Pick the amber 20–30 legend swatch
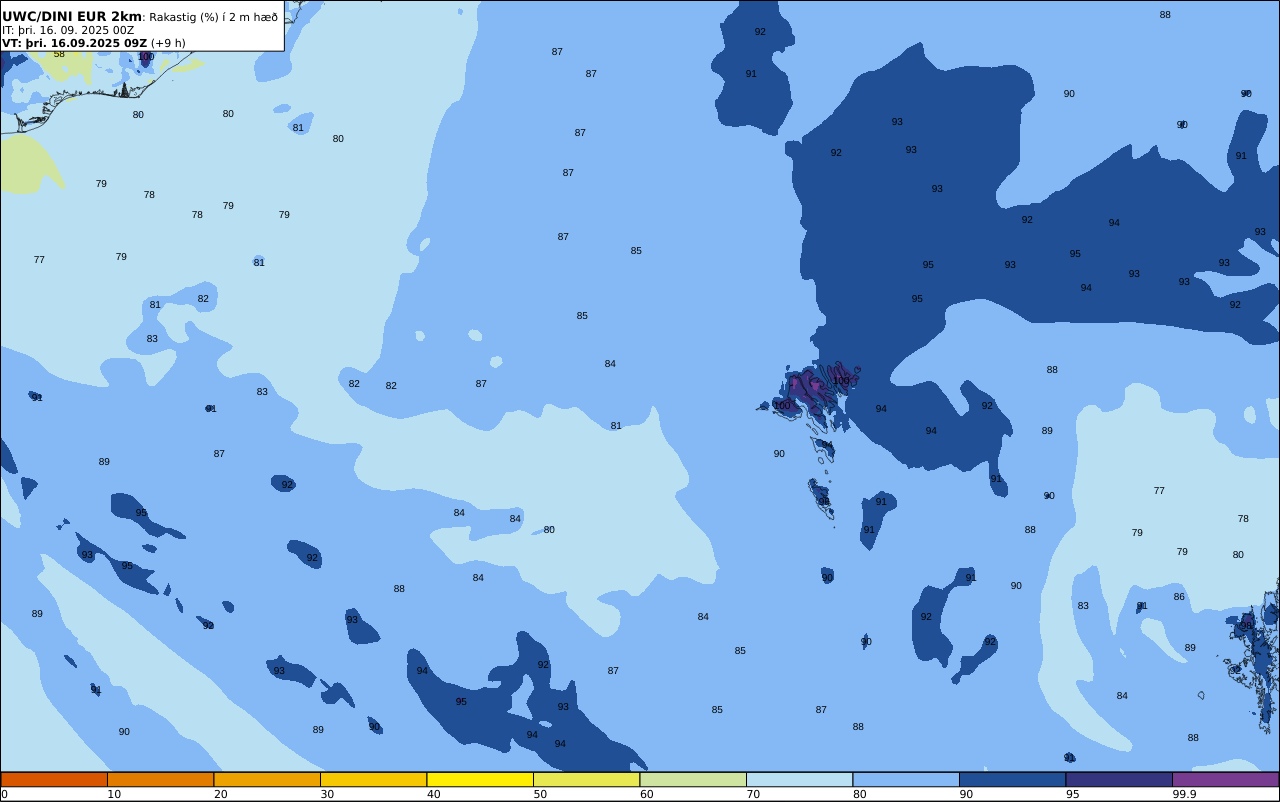Image resolution: width=1280 pixels, height=802 pixels. pos(267,779)
